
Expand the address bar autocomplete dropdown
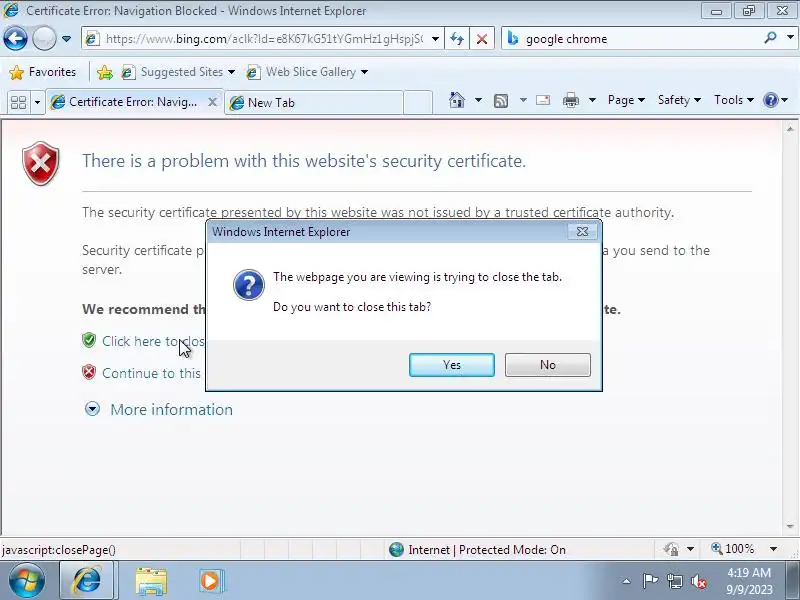[x=435, y=39]
